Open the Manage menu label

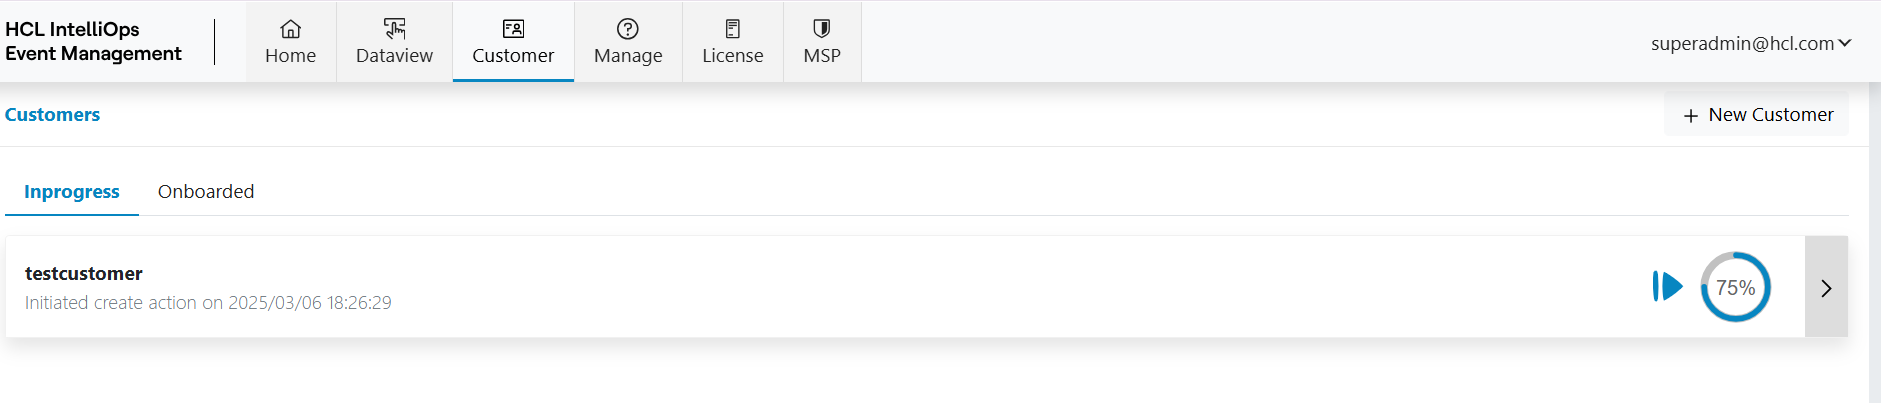tap(628, 56)
